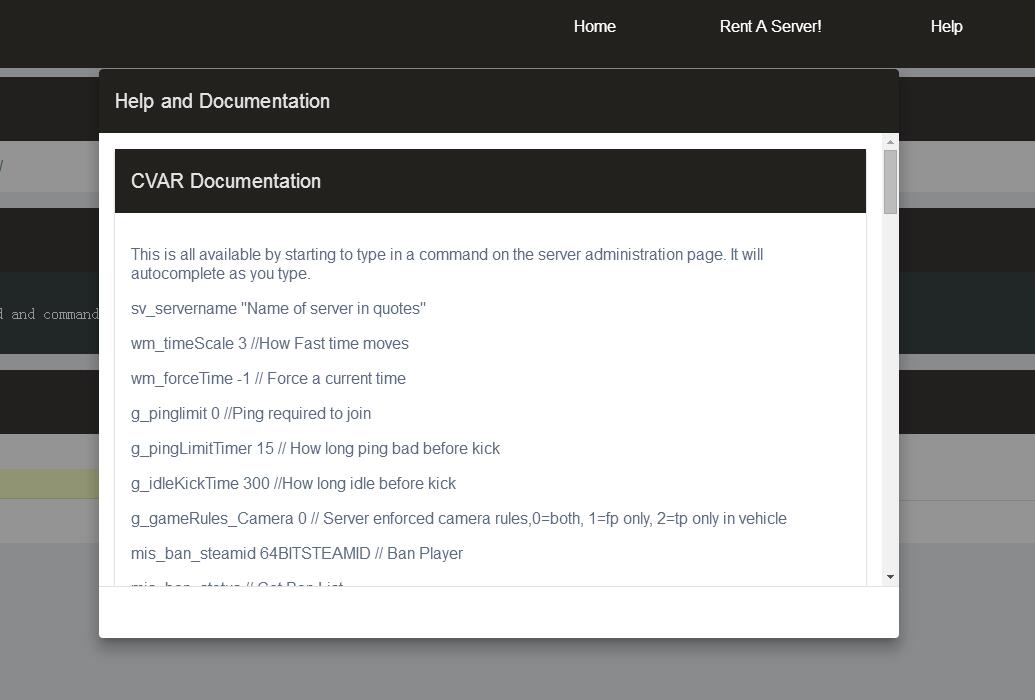The image size is (1035, 700).
Task: Click the dimmed console text behind the dialog
Action: (x=48, y=314)
